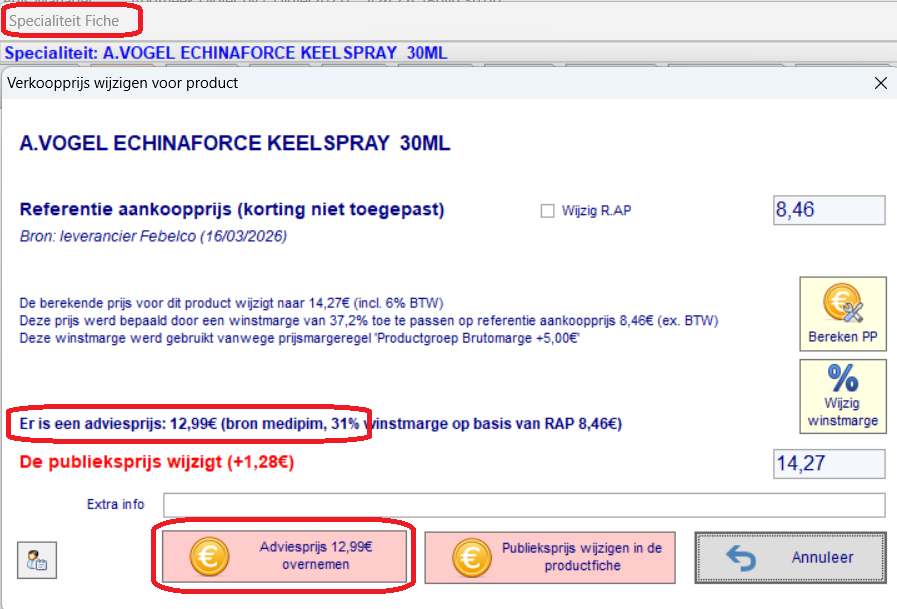Click Publieksprijs wijzigen in de productfiche label
The image size is (897, 609).
[x=582, y=557]
